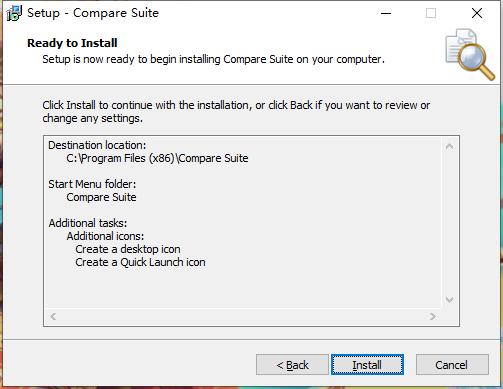Image resolution: width=503 pixels, height=389 pixels.
Task: Click the destination path C:\Program Files (x86)\Compare Suite
Action: pos(157,158)
